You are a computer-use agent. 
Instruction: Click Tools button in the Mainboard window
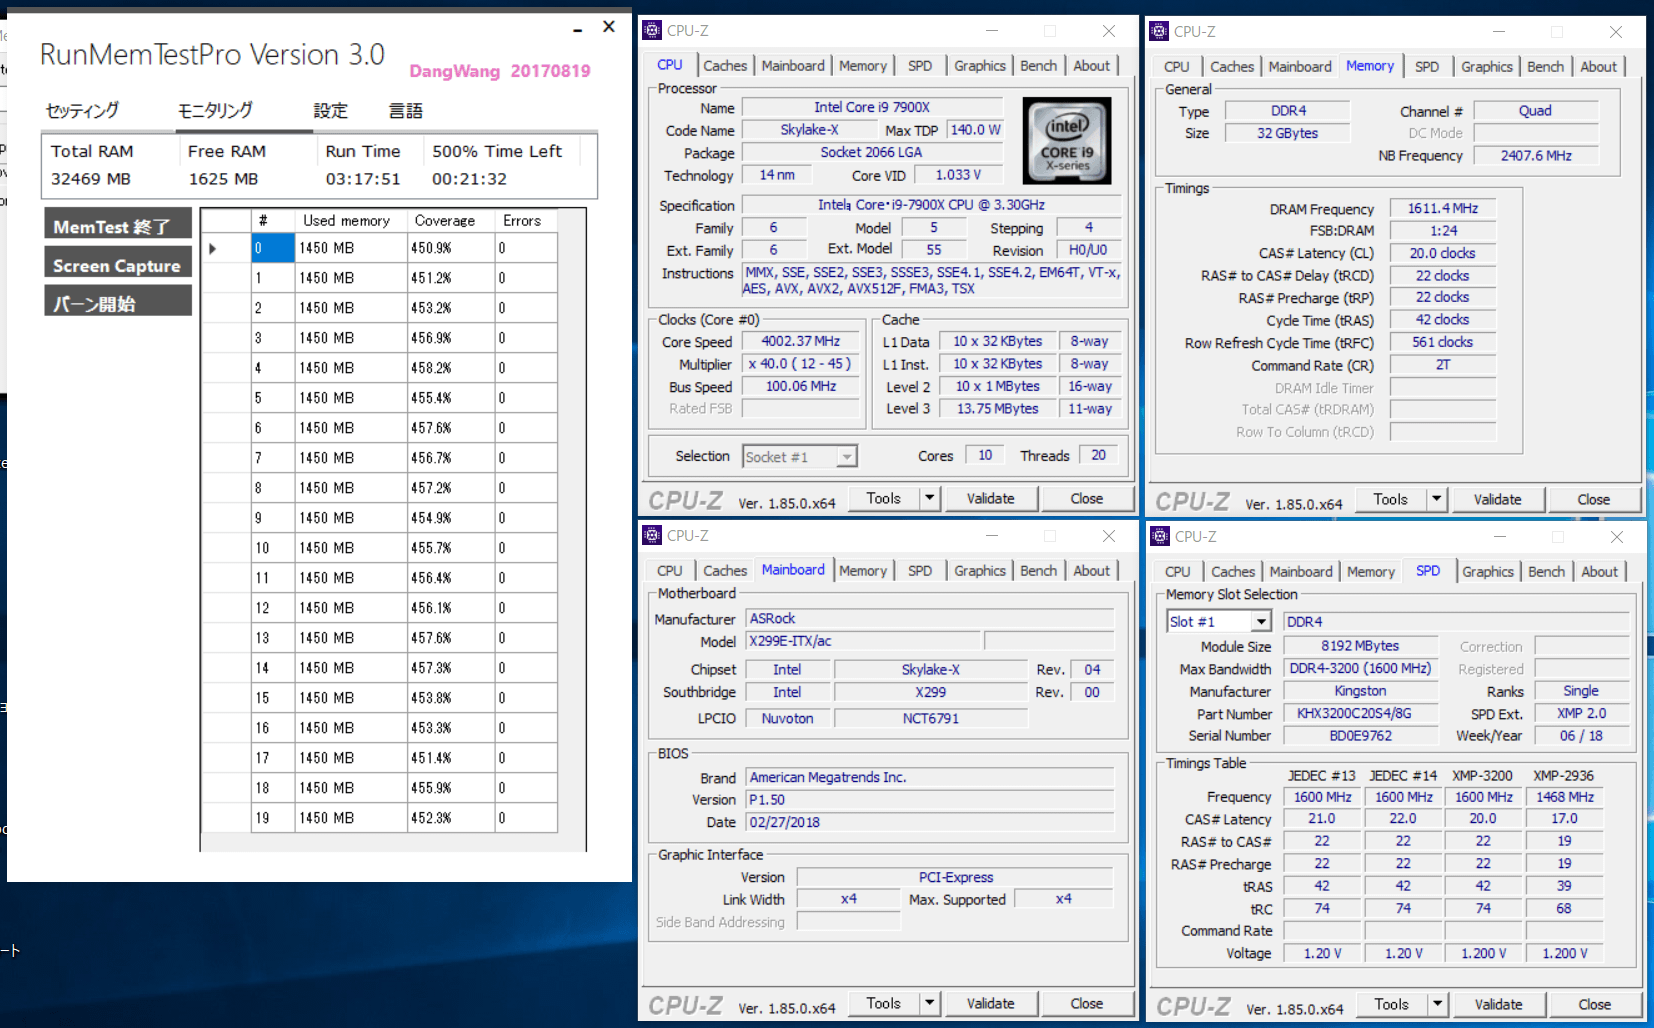click(x=883, y=1003)
